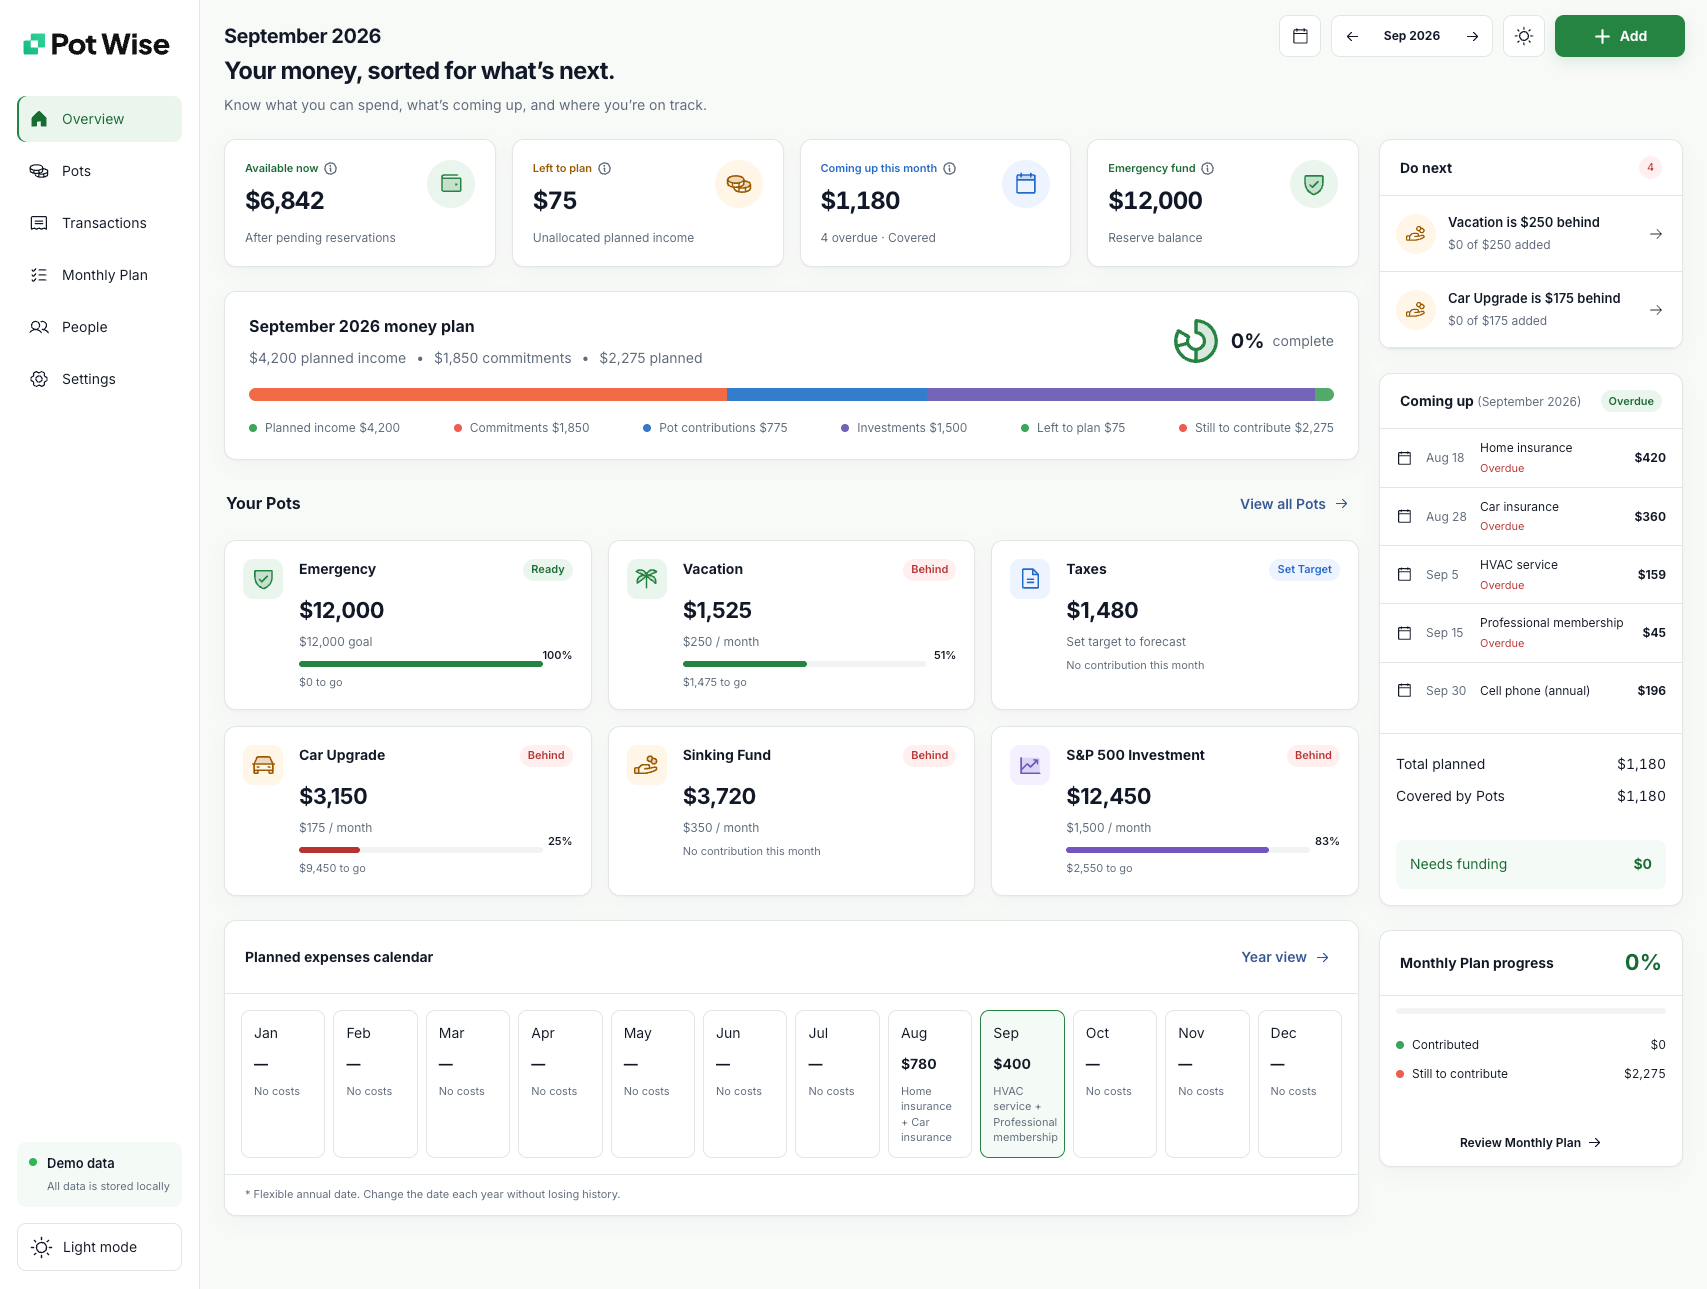Click calendar icon on Coming up this month card
This screenshot has width=1707, height=1289.
tap(1026, 184)
